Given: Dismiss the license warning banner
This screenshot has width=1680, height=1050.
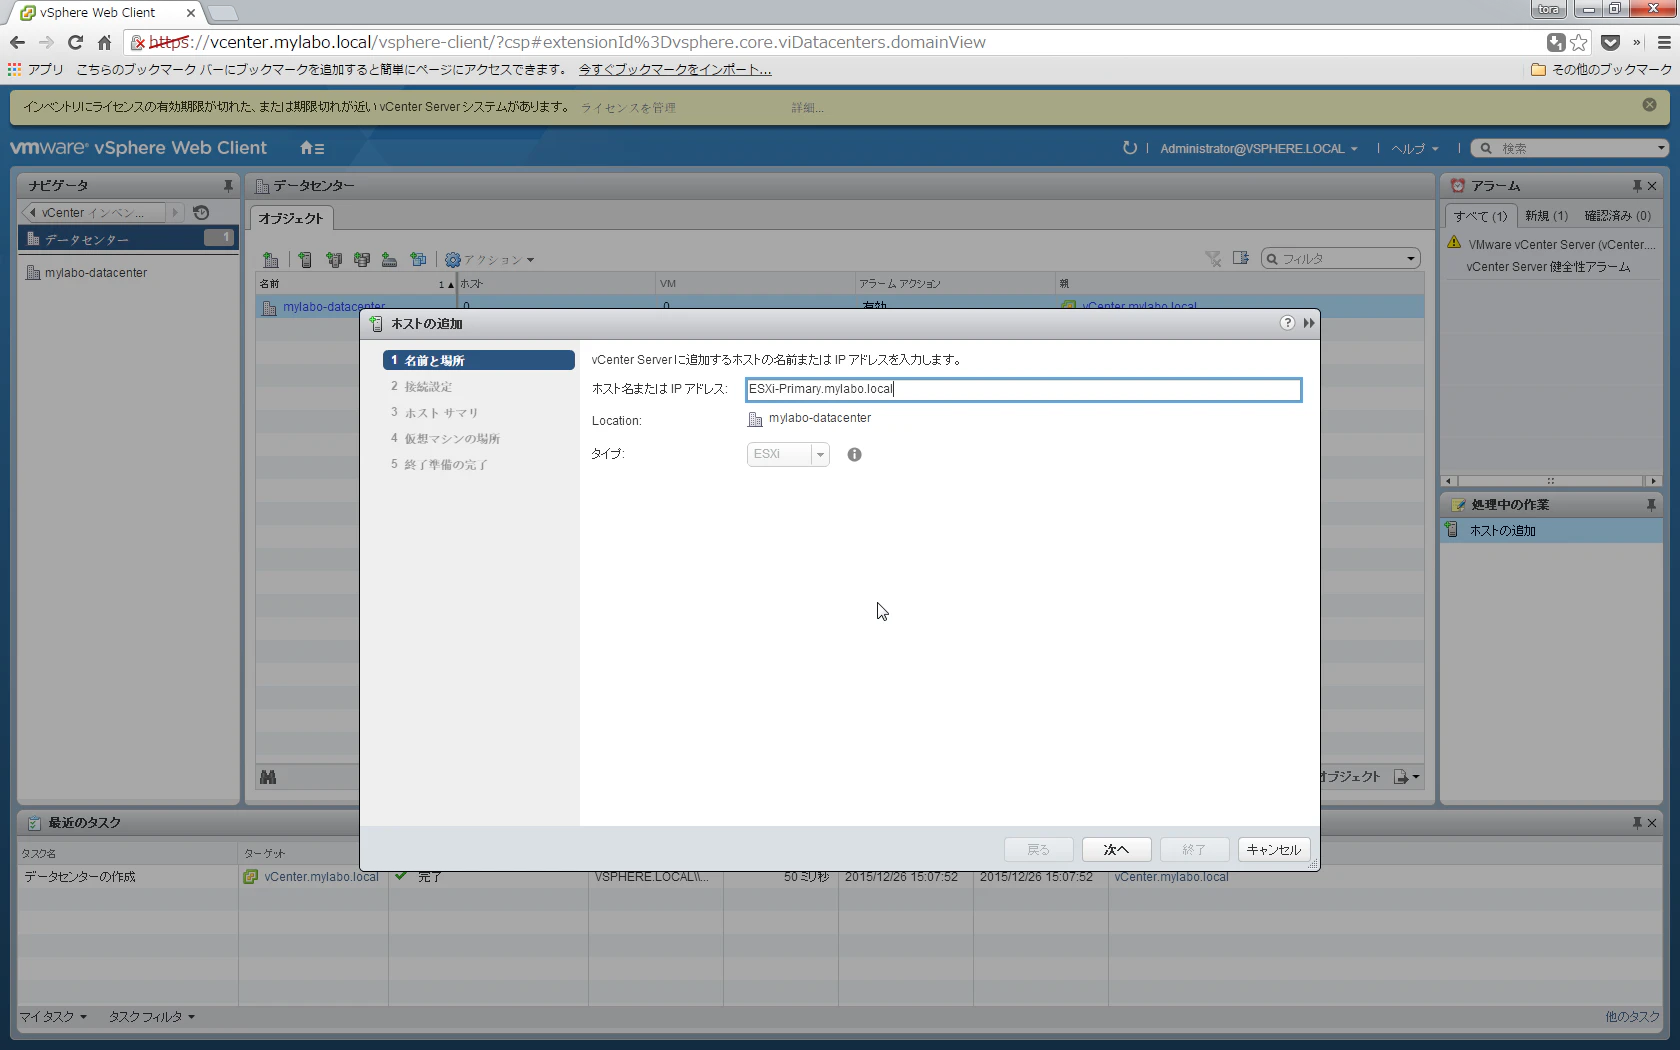Looking at the screenshot, I should click(x=1649, y=105).
